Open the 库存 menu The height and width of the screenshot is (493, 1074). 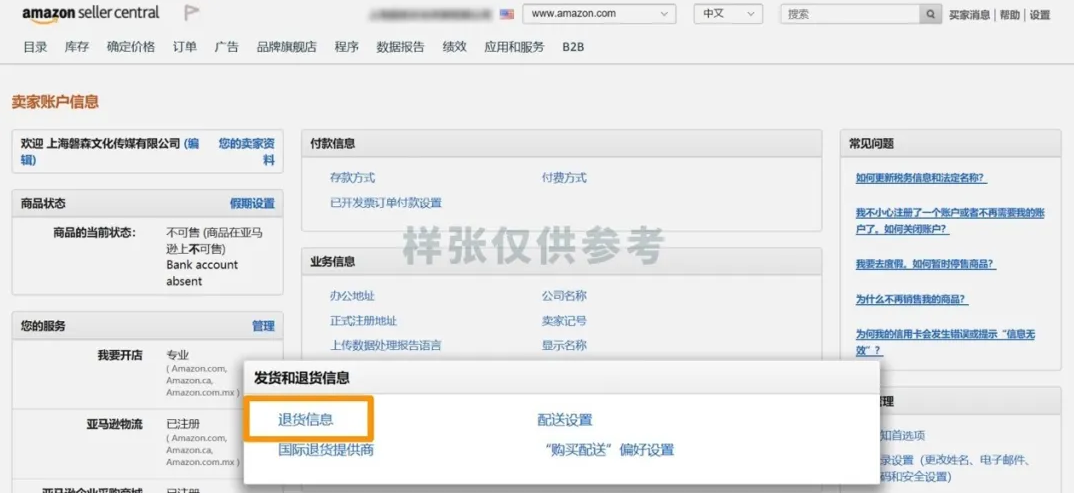click(77, 47)
